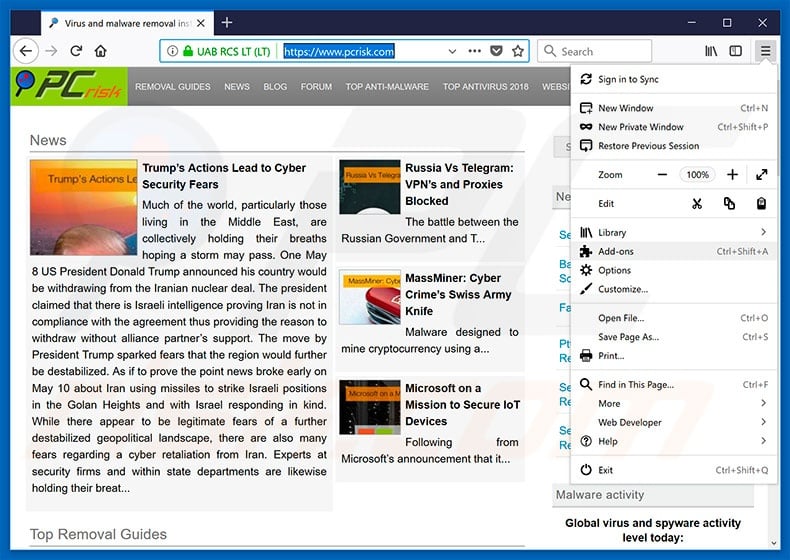Click the PCrisk site logo
This screenshot has width=790, height=560.
coord(69,86)
